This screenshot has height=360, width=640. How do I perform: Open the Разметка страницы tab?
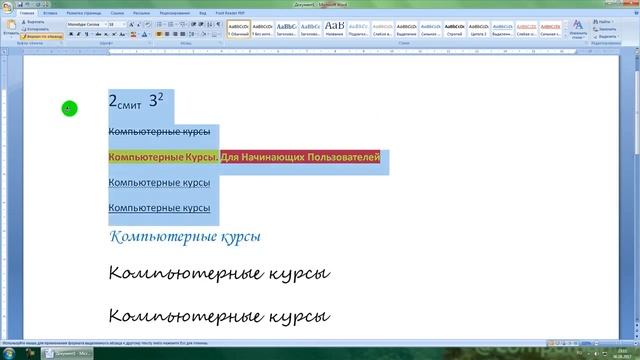[x=84, y=13]
